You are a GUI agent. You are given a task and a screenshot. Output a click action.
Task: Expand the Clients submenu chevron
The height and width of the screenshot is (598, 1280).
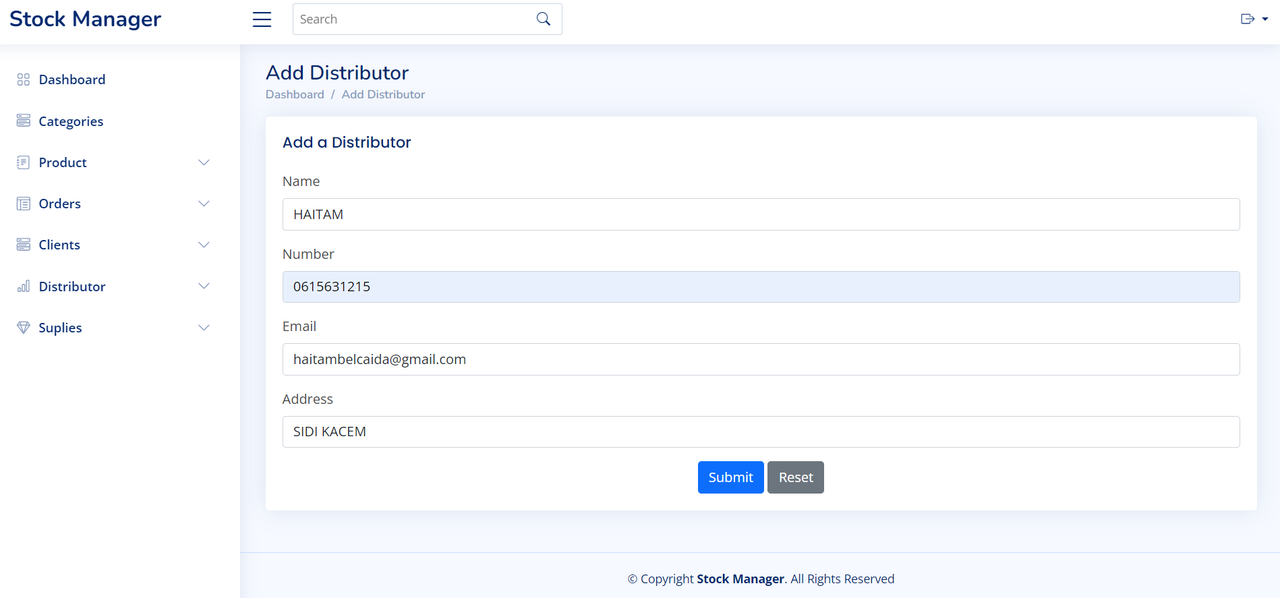point(204,244)
